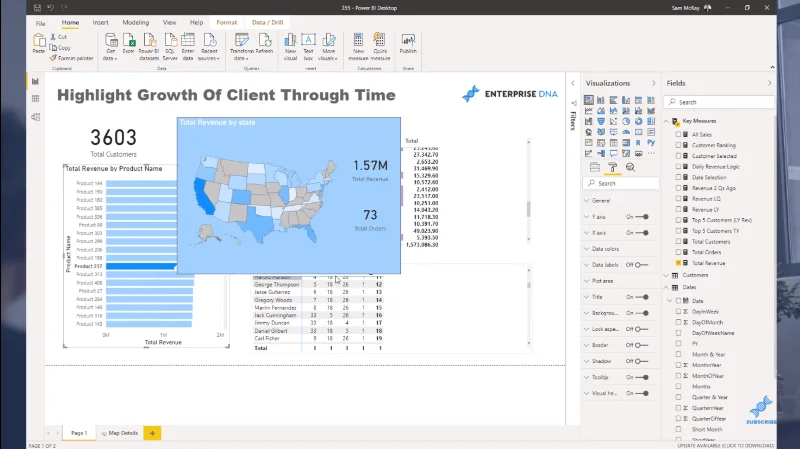800x449 pixels.
Task: Enable the Shadow switch
Action: (641, 361)
